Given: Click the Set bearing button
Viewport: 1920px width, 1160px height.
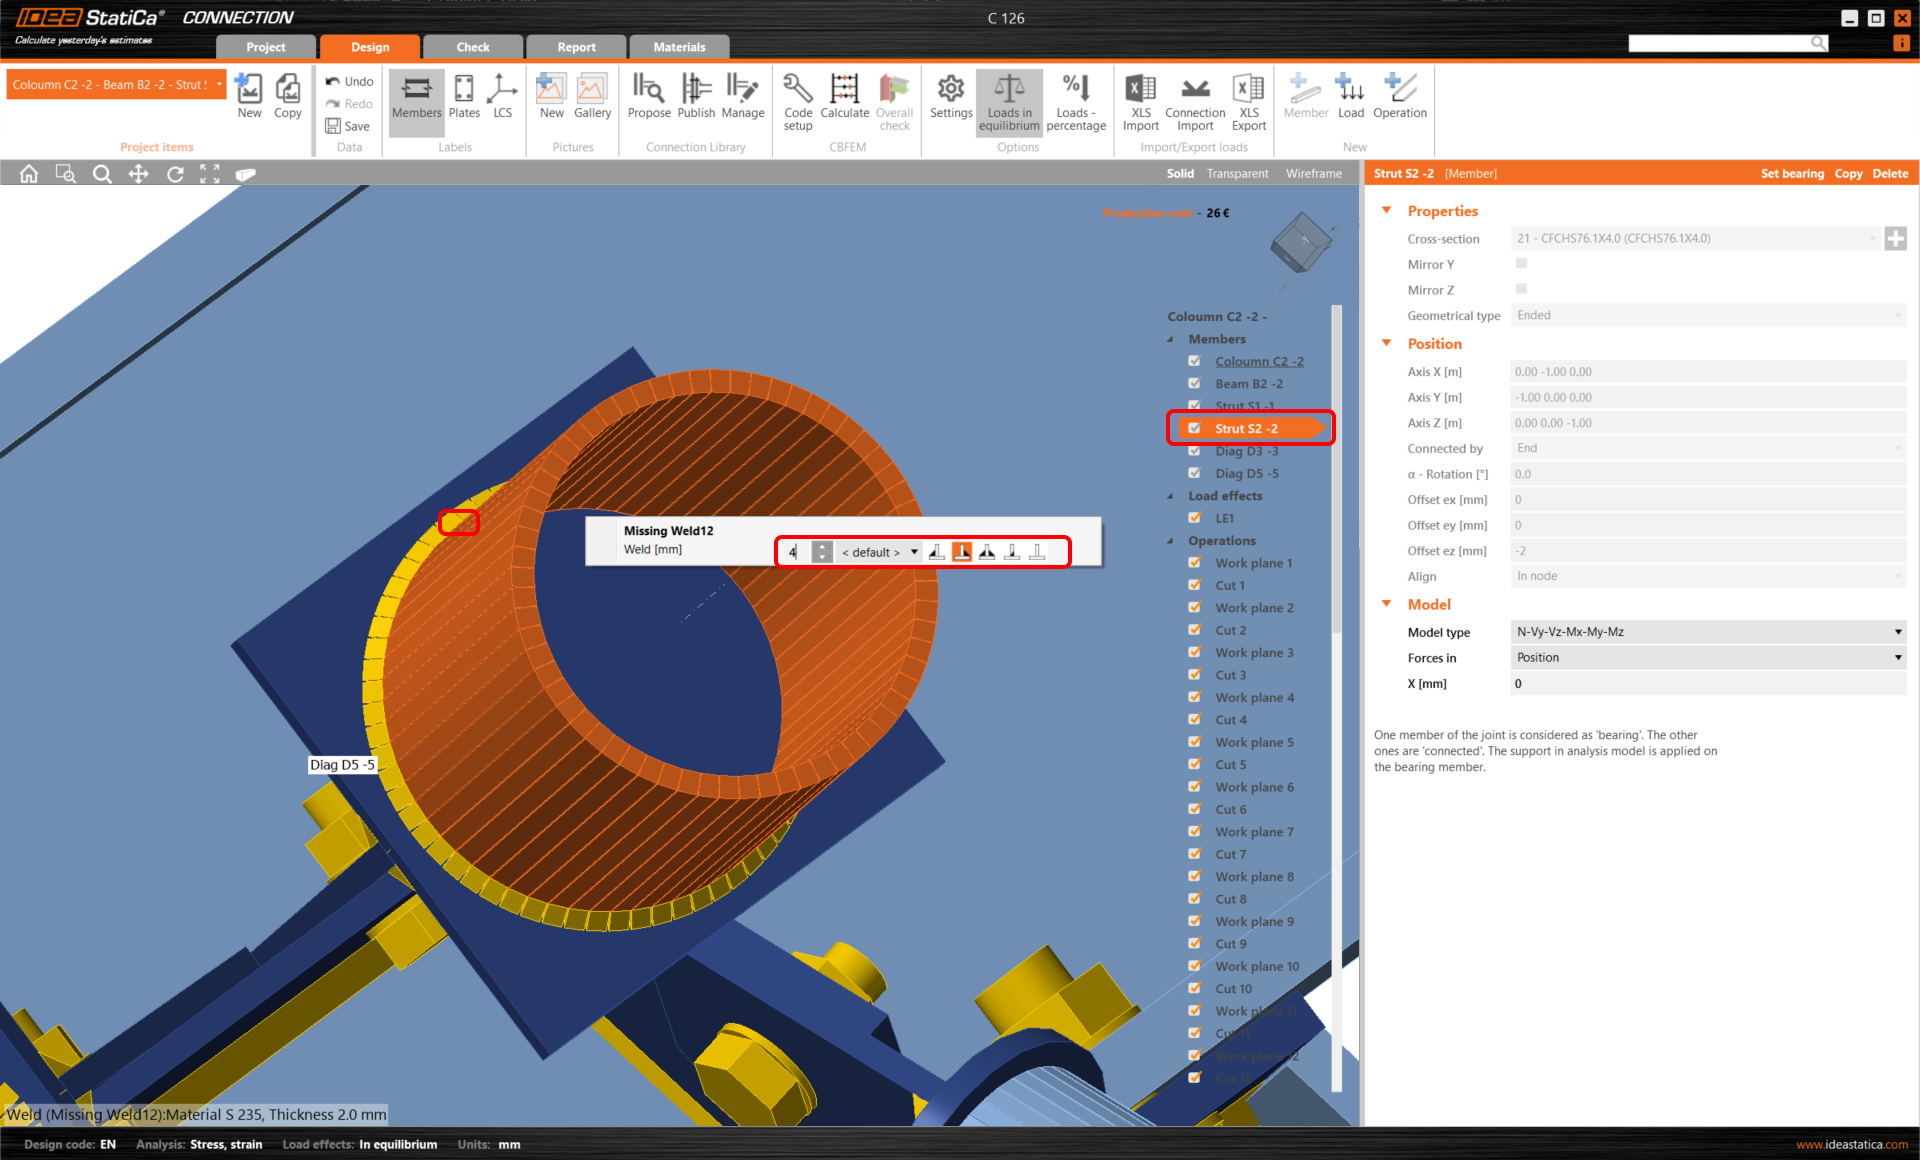Looking at the screenshot, I should [1791, 174].
